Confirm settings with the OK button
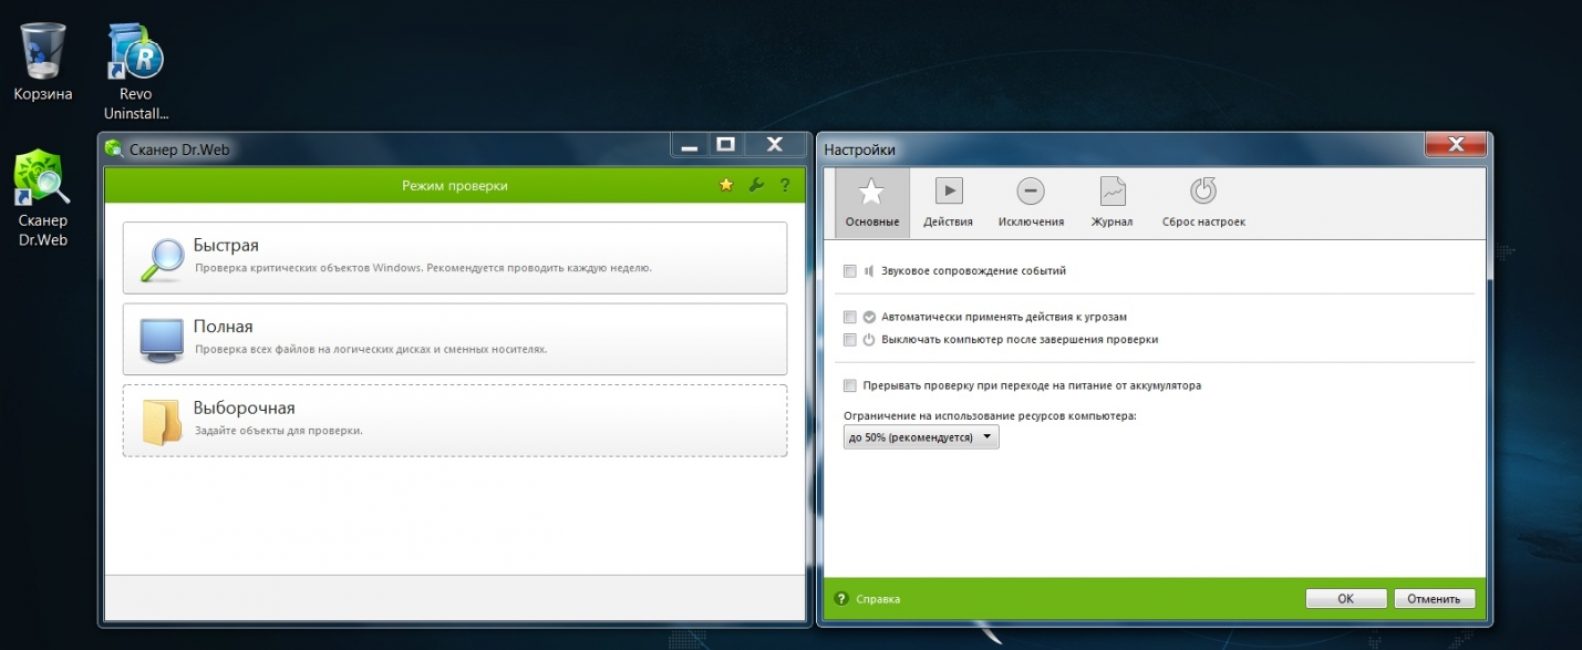 click(x=1346, y=599)
